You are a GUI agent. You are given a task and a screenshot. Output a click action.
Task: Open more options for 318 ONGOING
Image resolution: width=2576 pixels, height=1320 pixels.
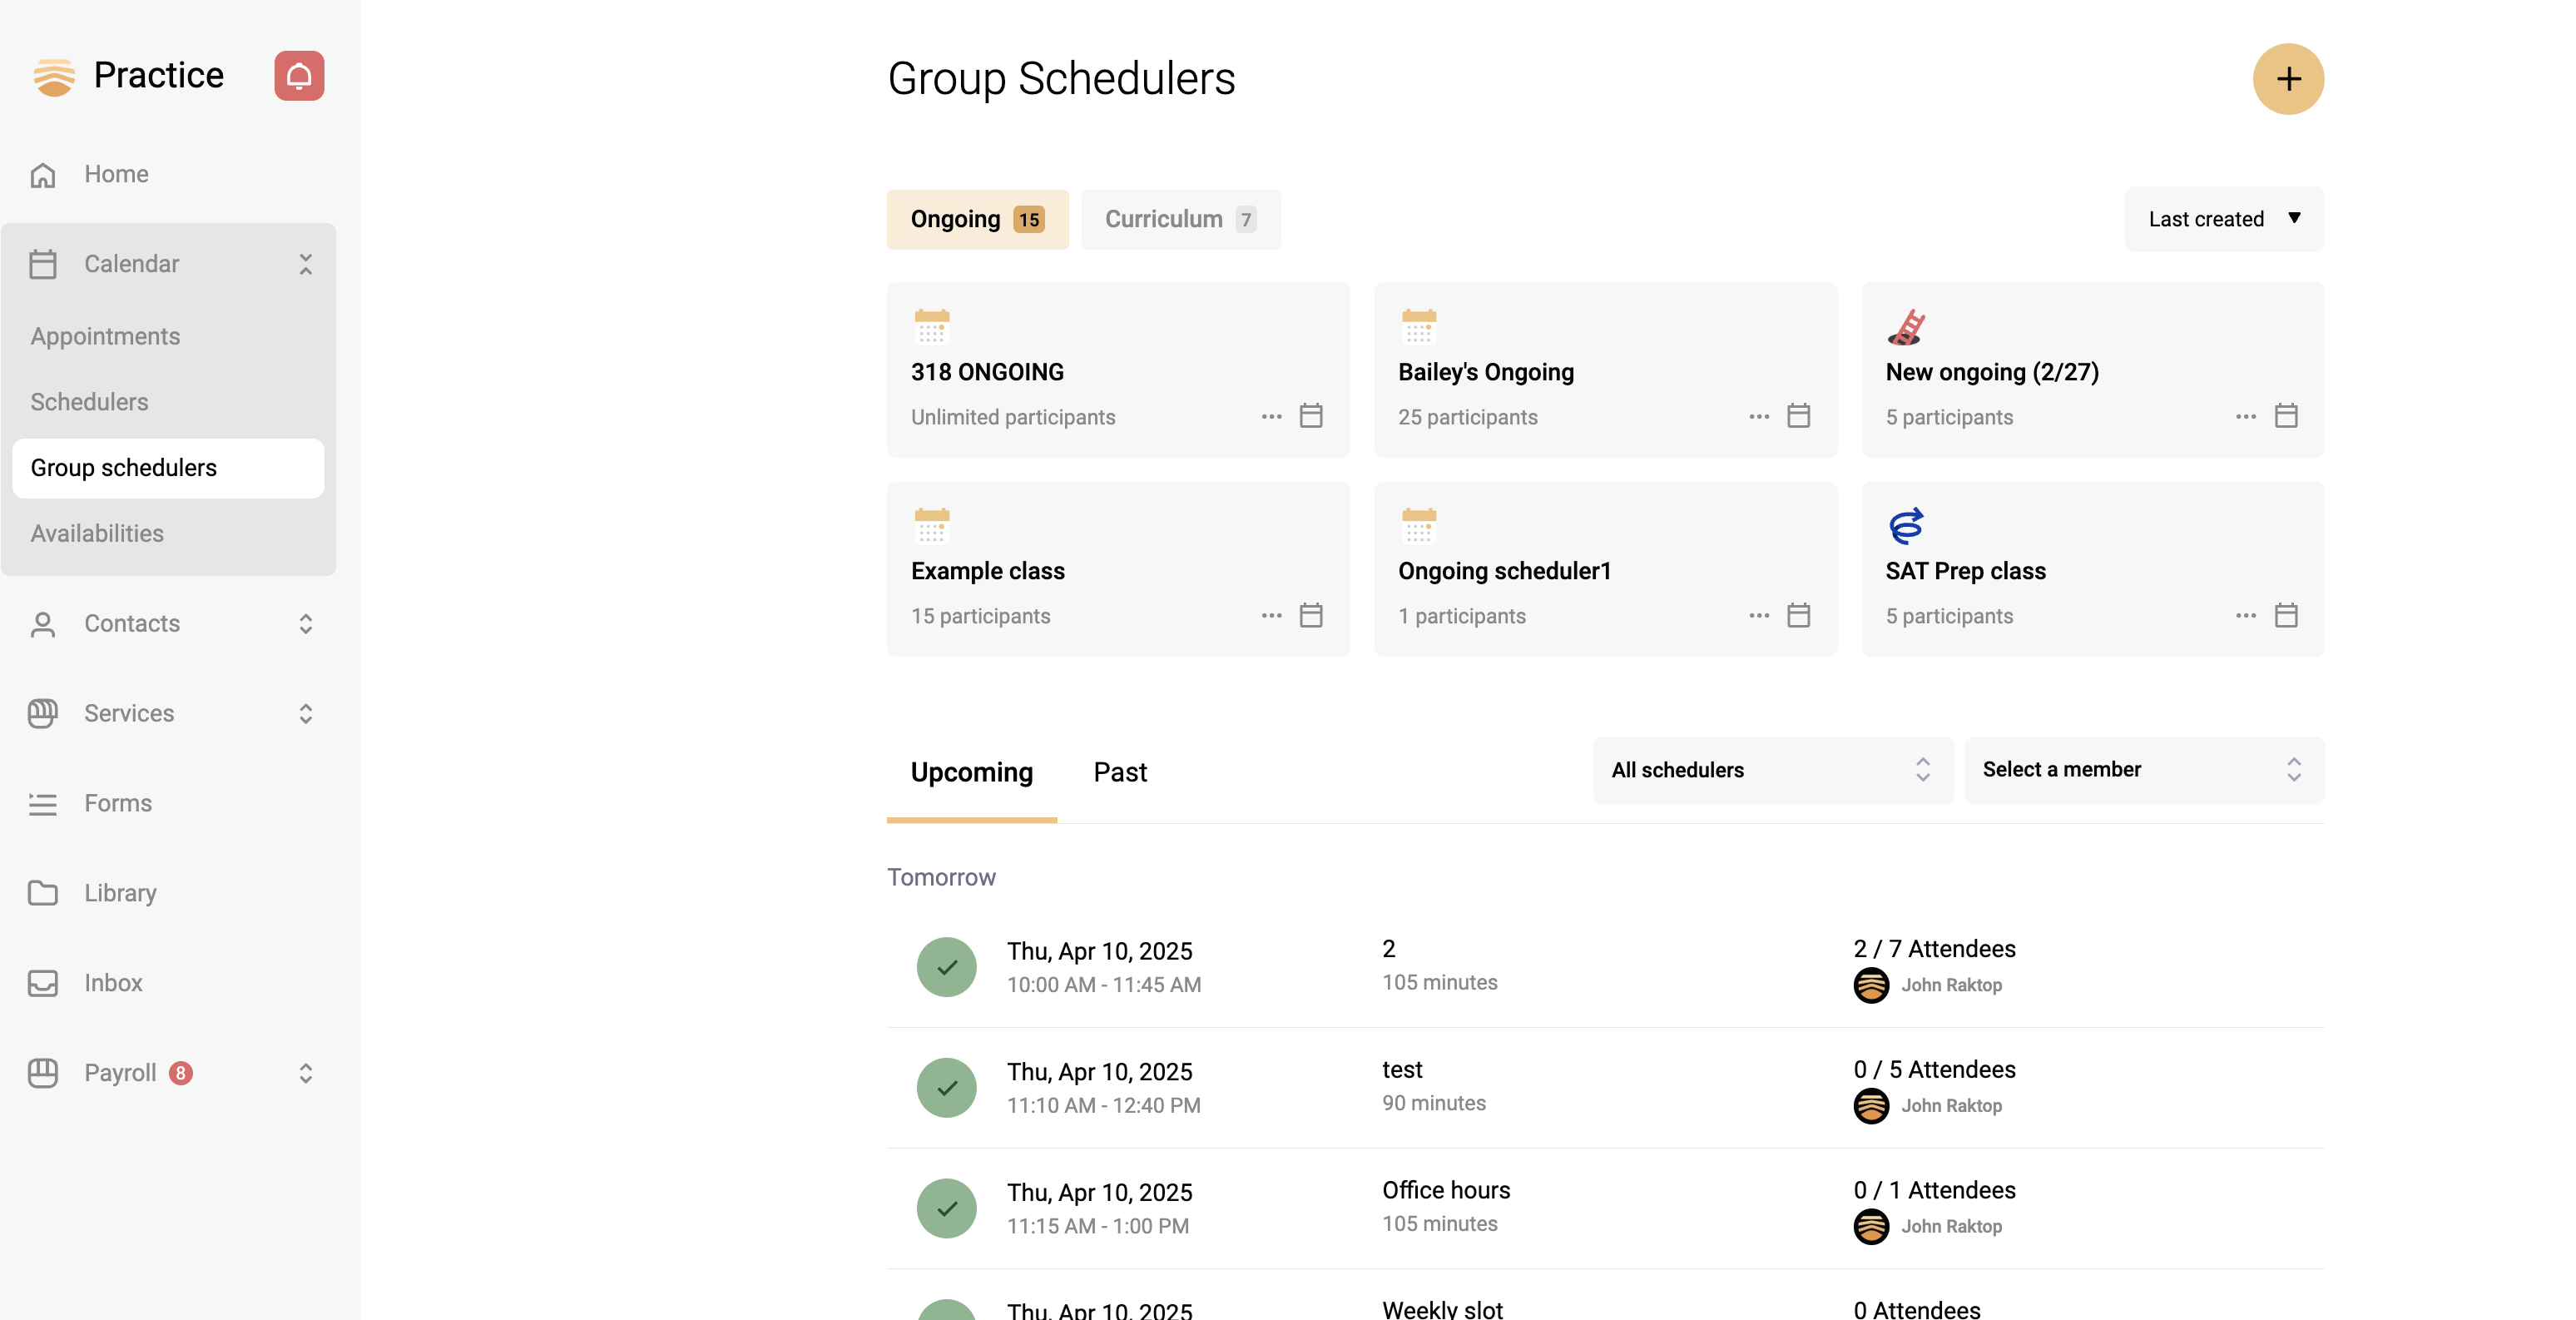(1271, 416)
